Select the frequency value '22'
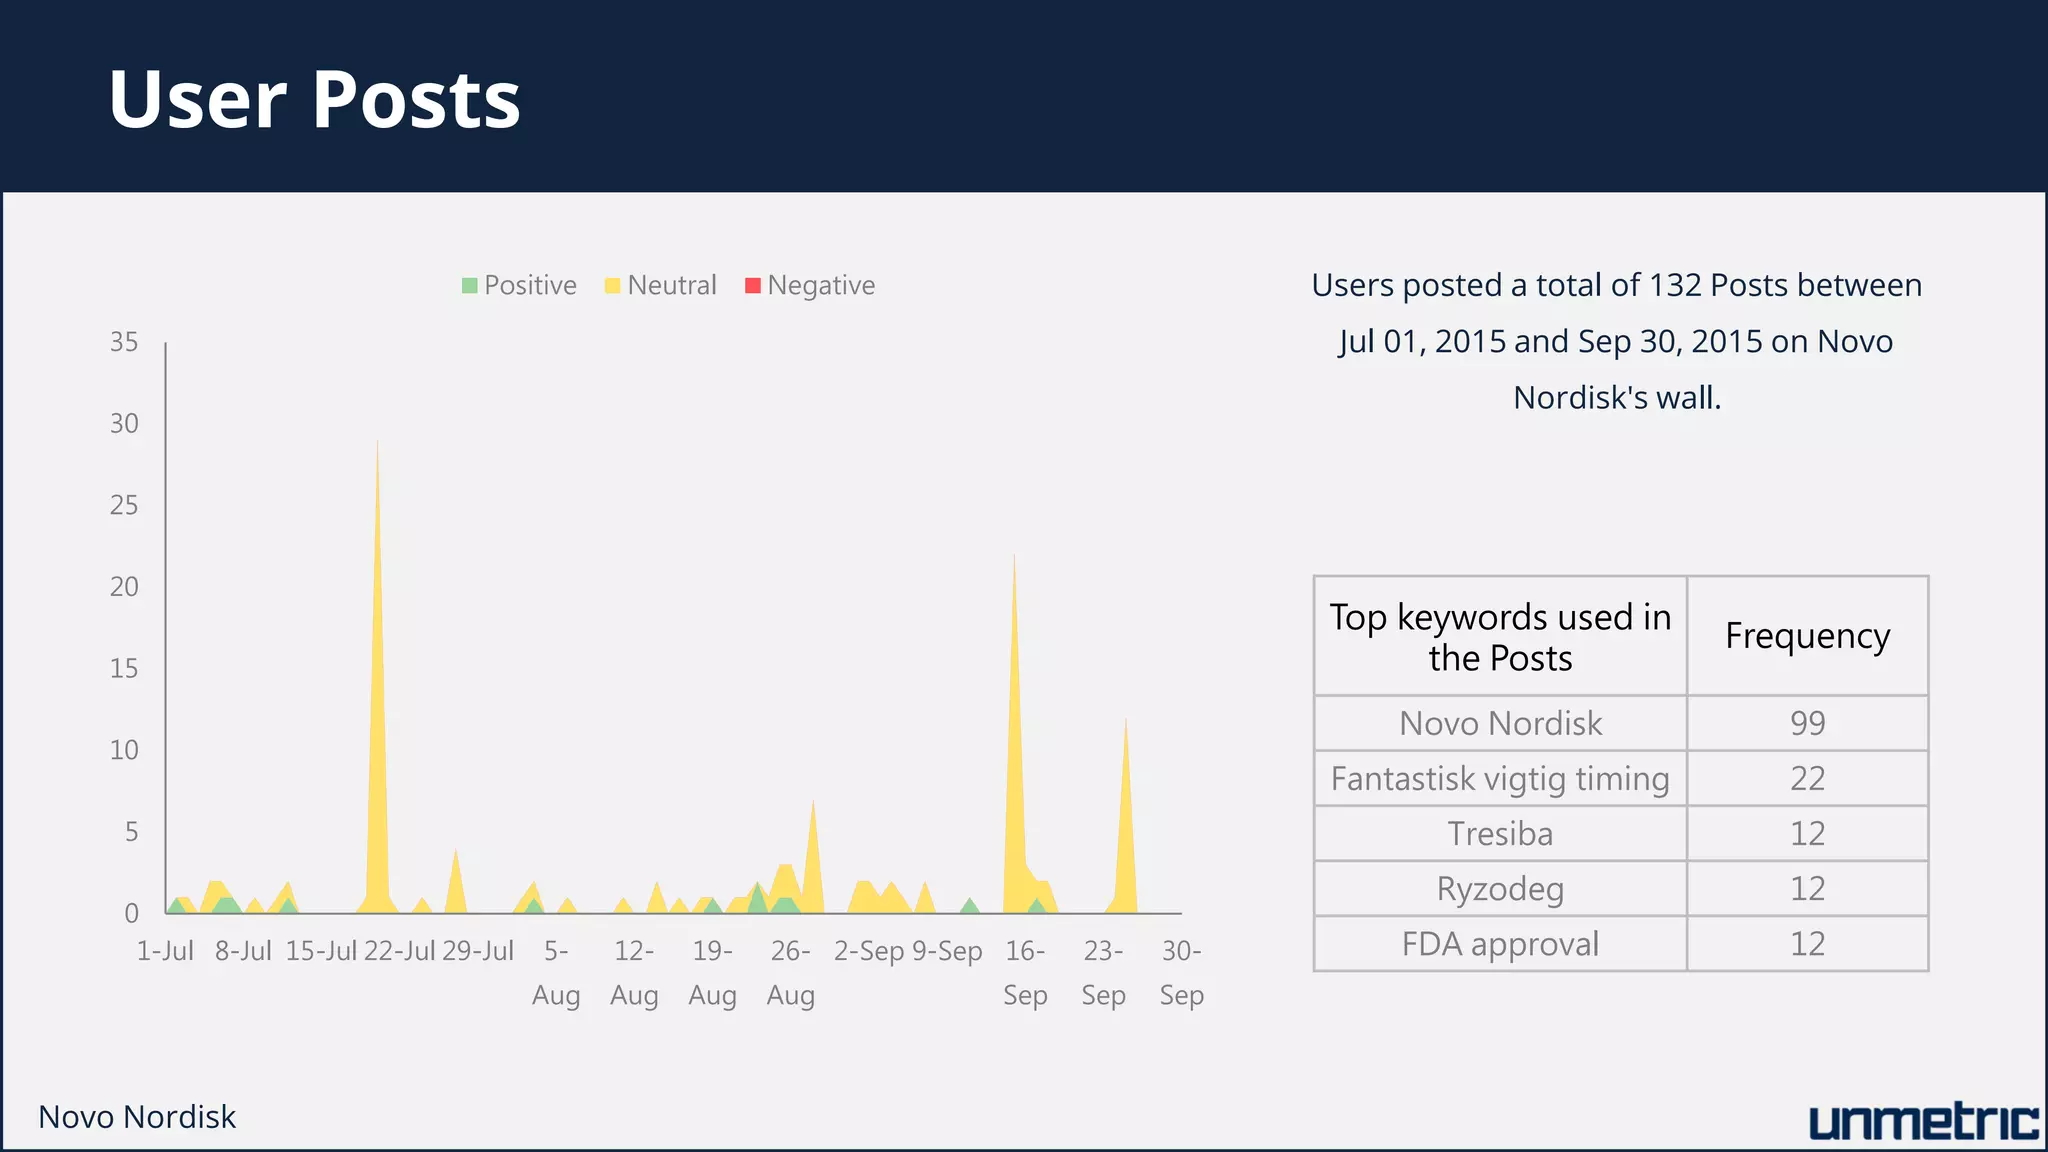 [x=1807, y=778]
